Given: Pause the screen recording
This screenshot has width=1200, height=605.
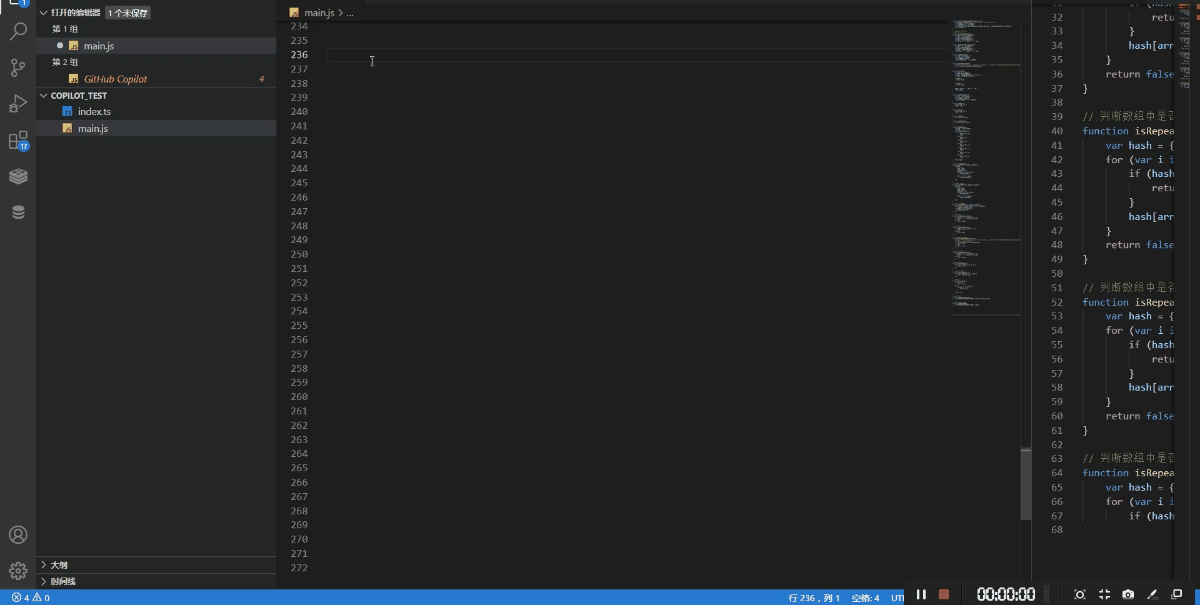Looking at the screenshot, I should (x=921, y=593).
